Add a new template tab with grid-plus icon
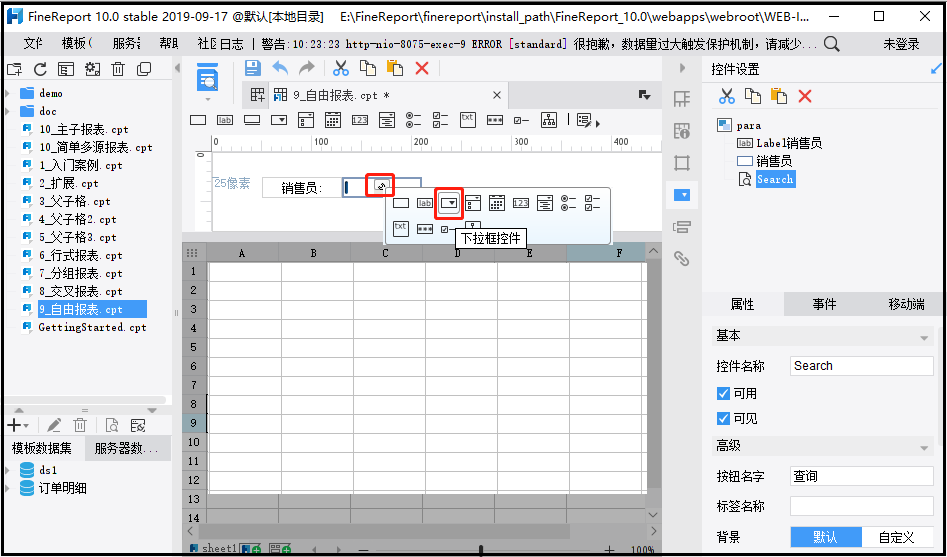 coord(258,95)
